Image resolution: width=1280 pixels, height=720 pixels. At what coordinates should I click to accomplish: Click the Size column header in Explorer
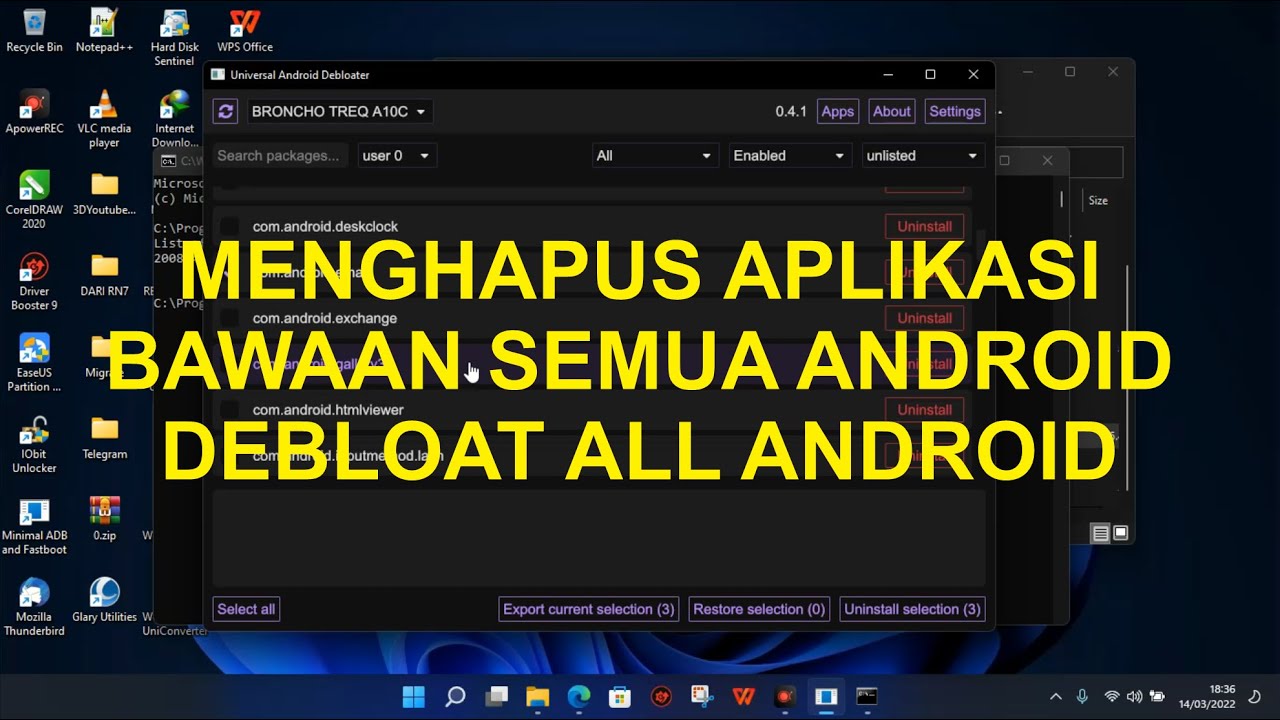1098,200
